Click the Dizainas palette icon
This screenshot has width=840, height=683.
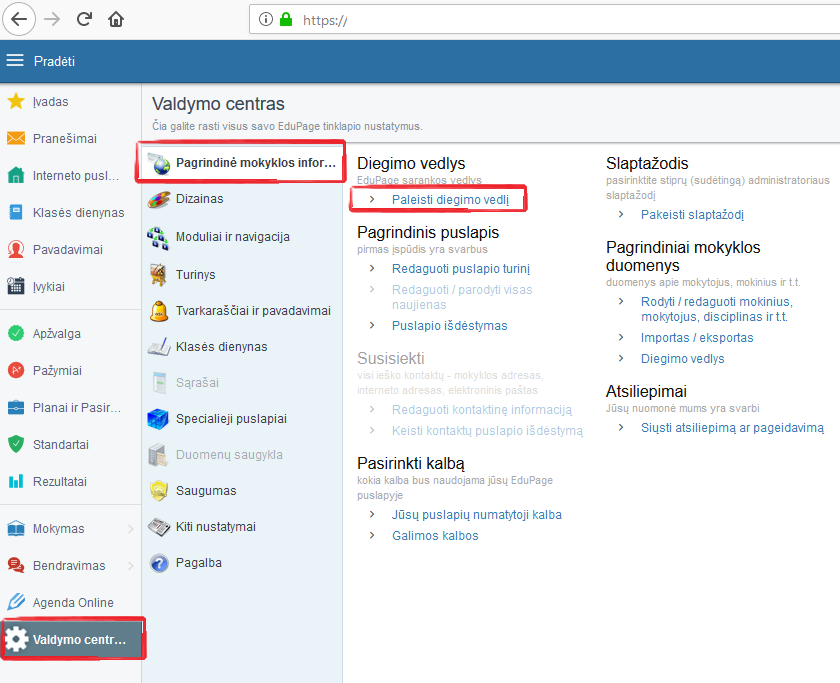(159, 200)
